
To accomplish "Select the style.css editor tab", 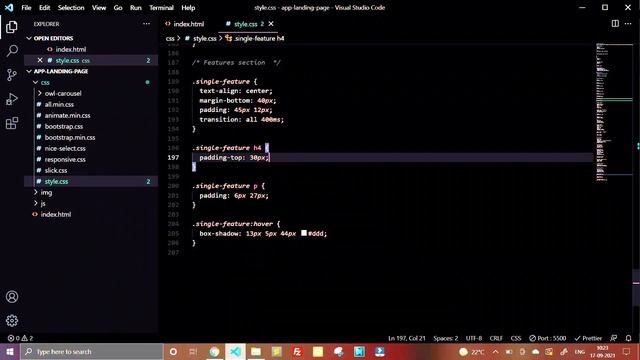I will (245, 24).
